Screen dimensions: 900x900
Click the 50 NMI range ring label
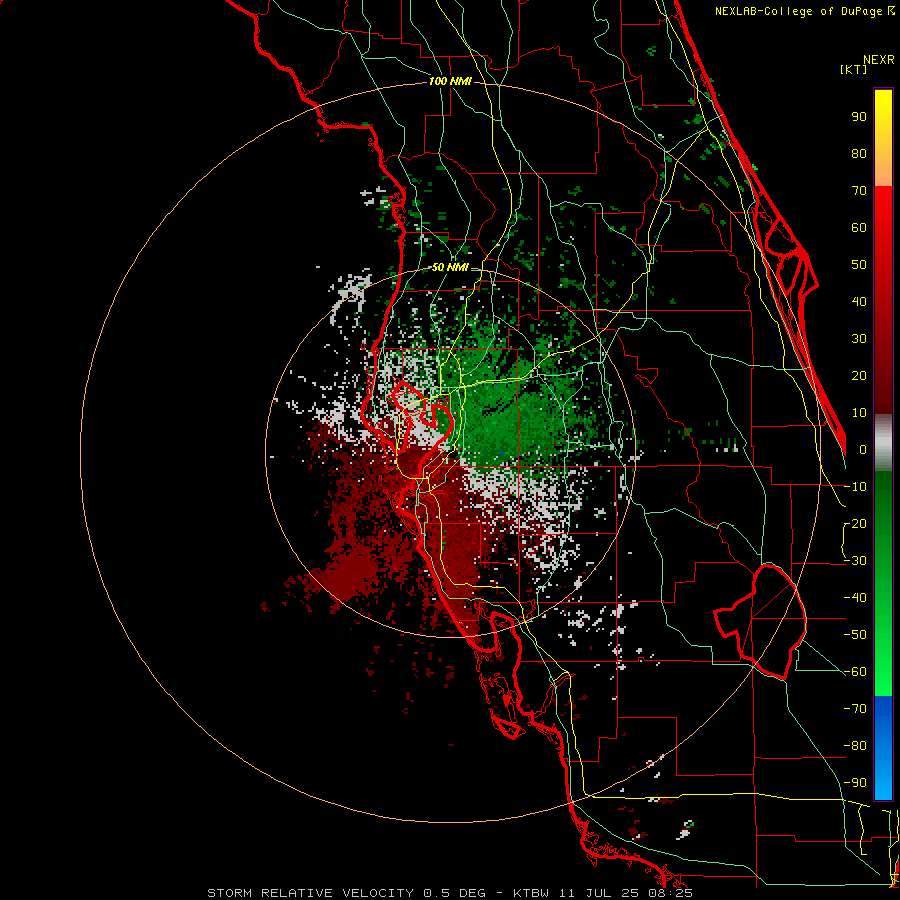tap(450, 267)
